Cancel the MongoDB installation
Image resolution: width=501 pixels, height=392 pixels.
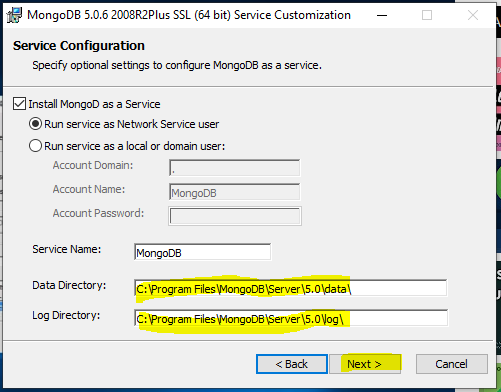click(x=452, y=364)
